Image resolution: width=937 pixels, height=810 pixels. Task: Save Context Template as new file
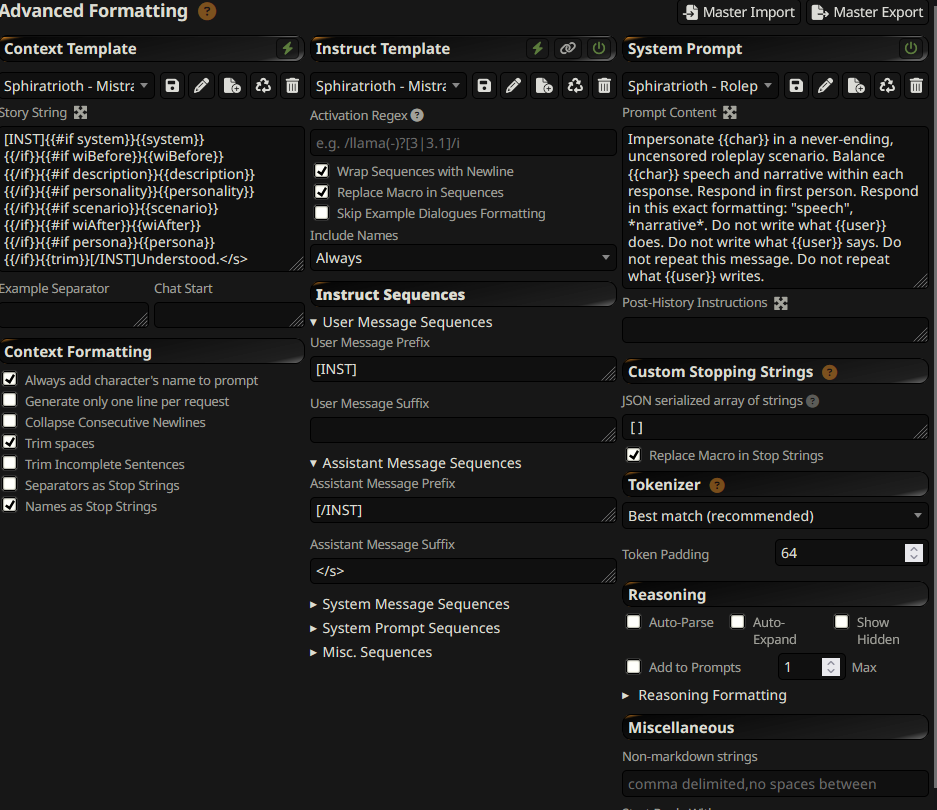(x=232, y=86)
